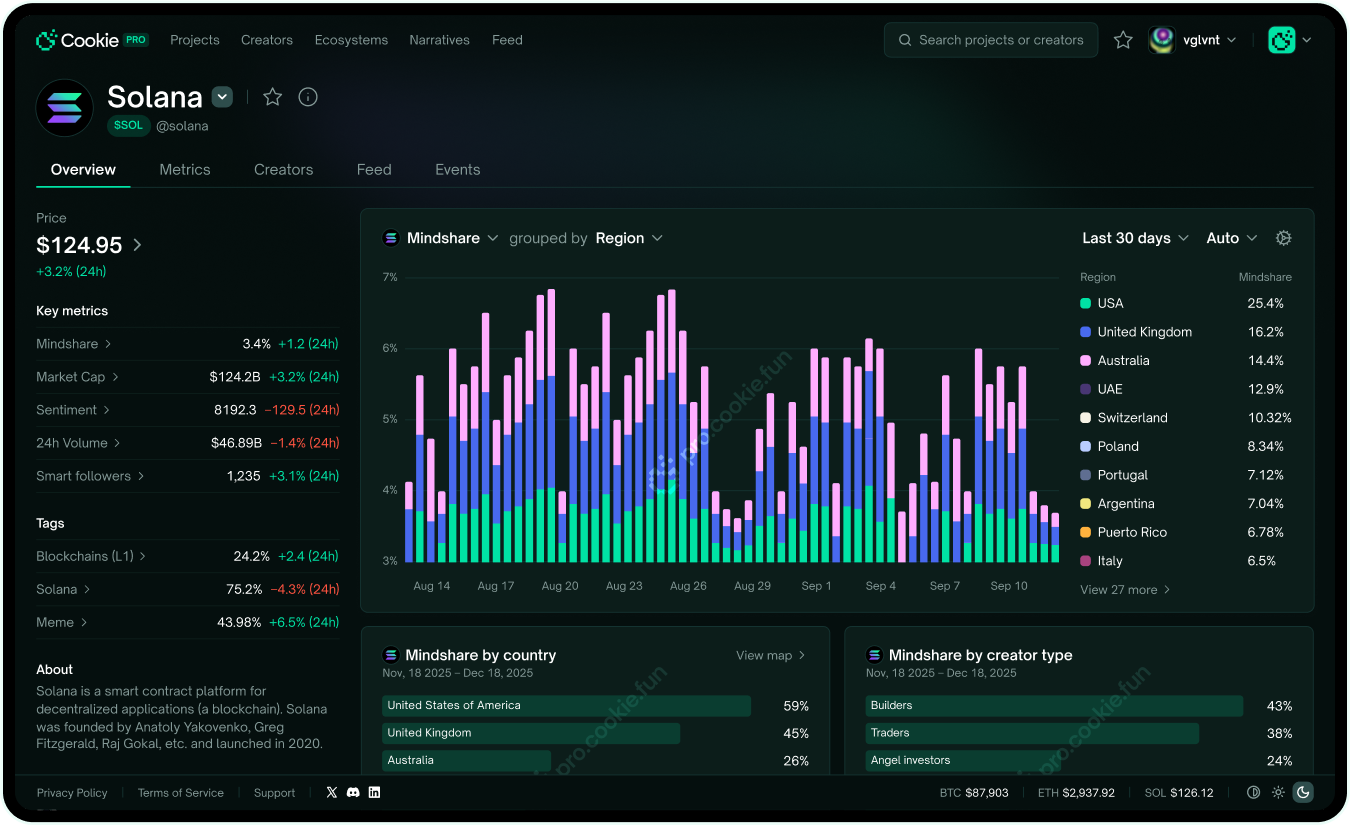This screenshot has height=825, width=1350.
Task: Switch to dark moon theme
Action: 1303,792
